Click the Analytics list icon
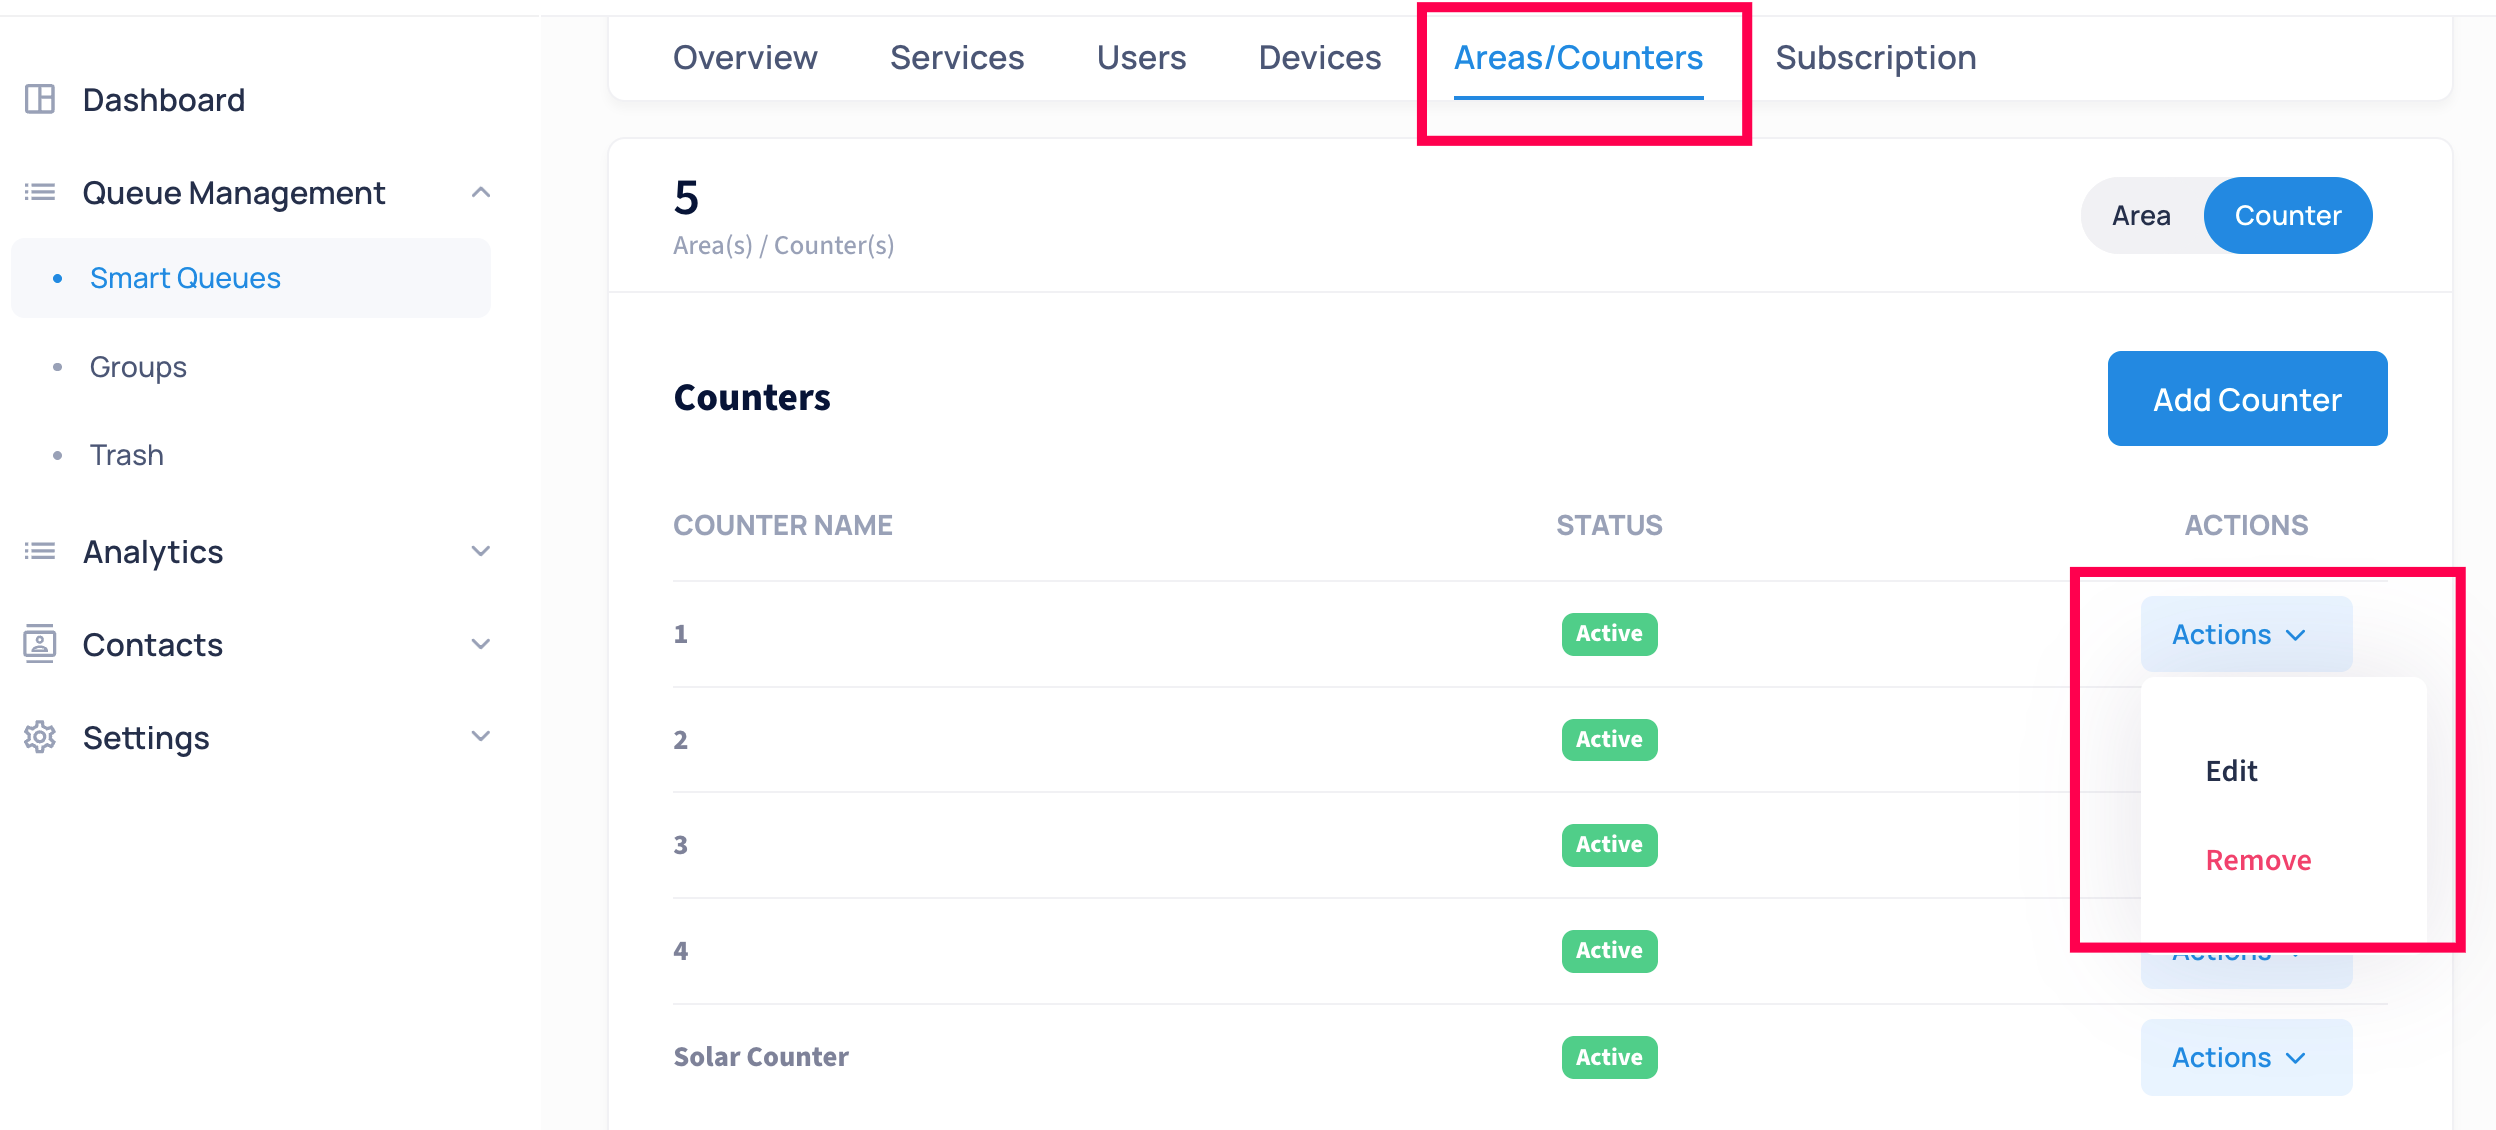This screenshot has width=2496, height=1130. (40, 551)
